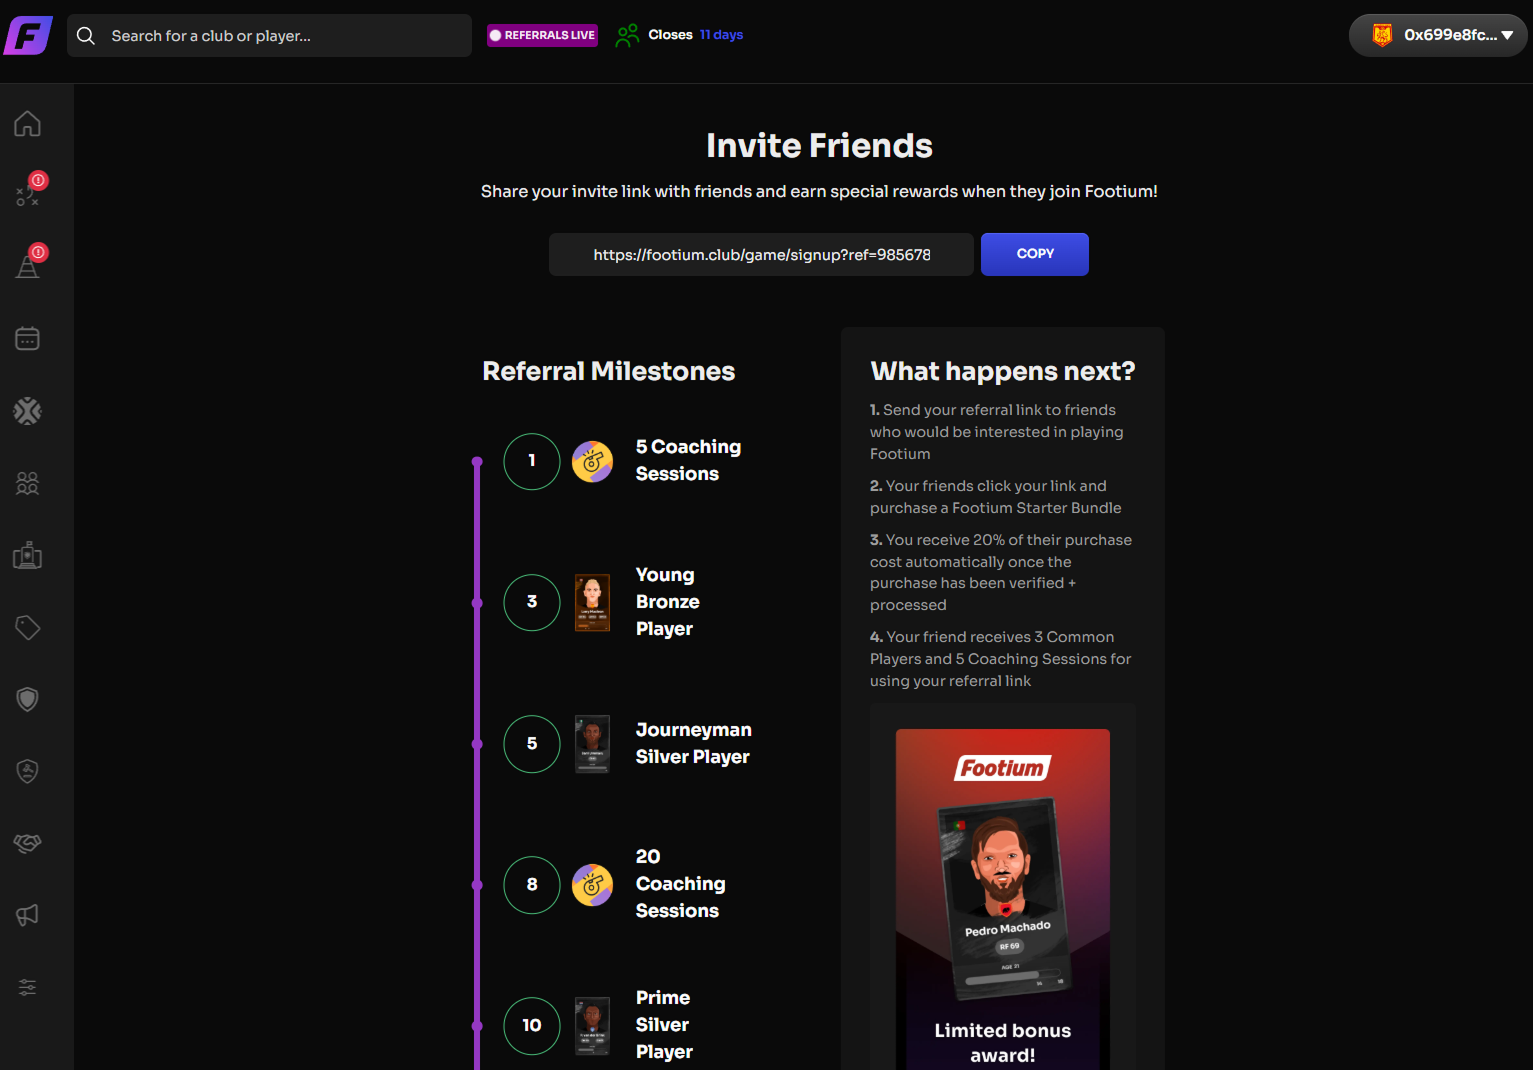The image size is (1533, 1070).
Task: Click Prime Silver Player card thumbnail
Action: [592, 1026]
